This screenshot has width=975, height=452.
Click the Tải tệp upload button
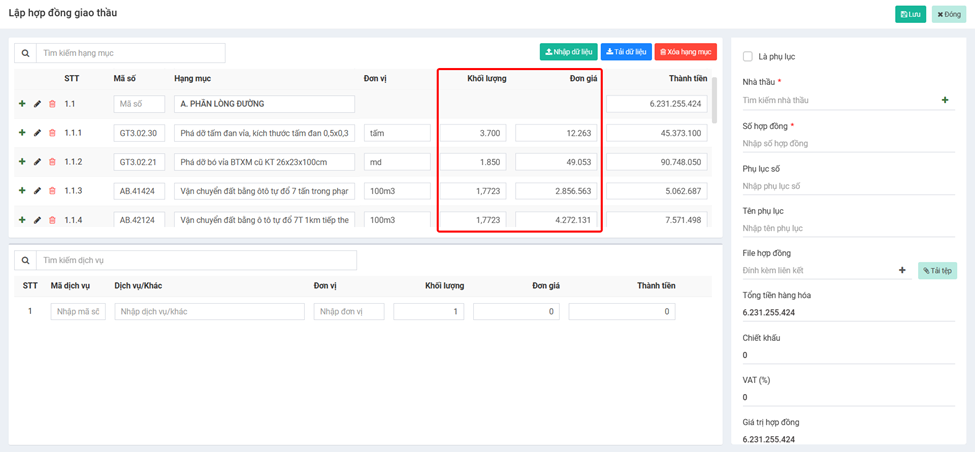937,270
